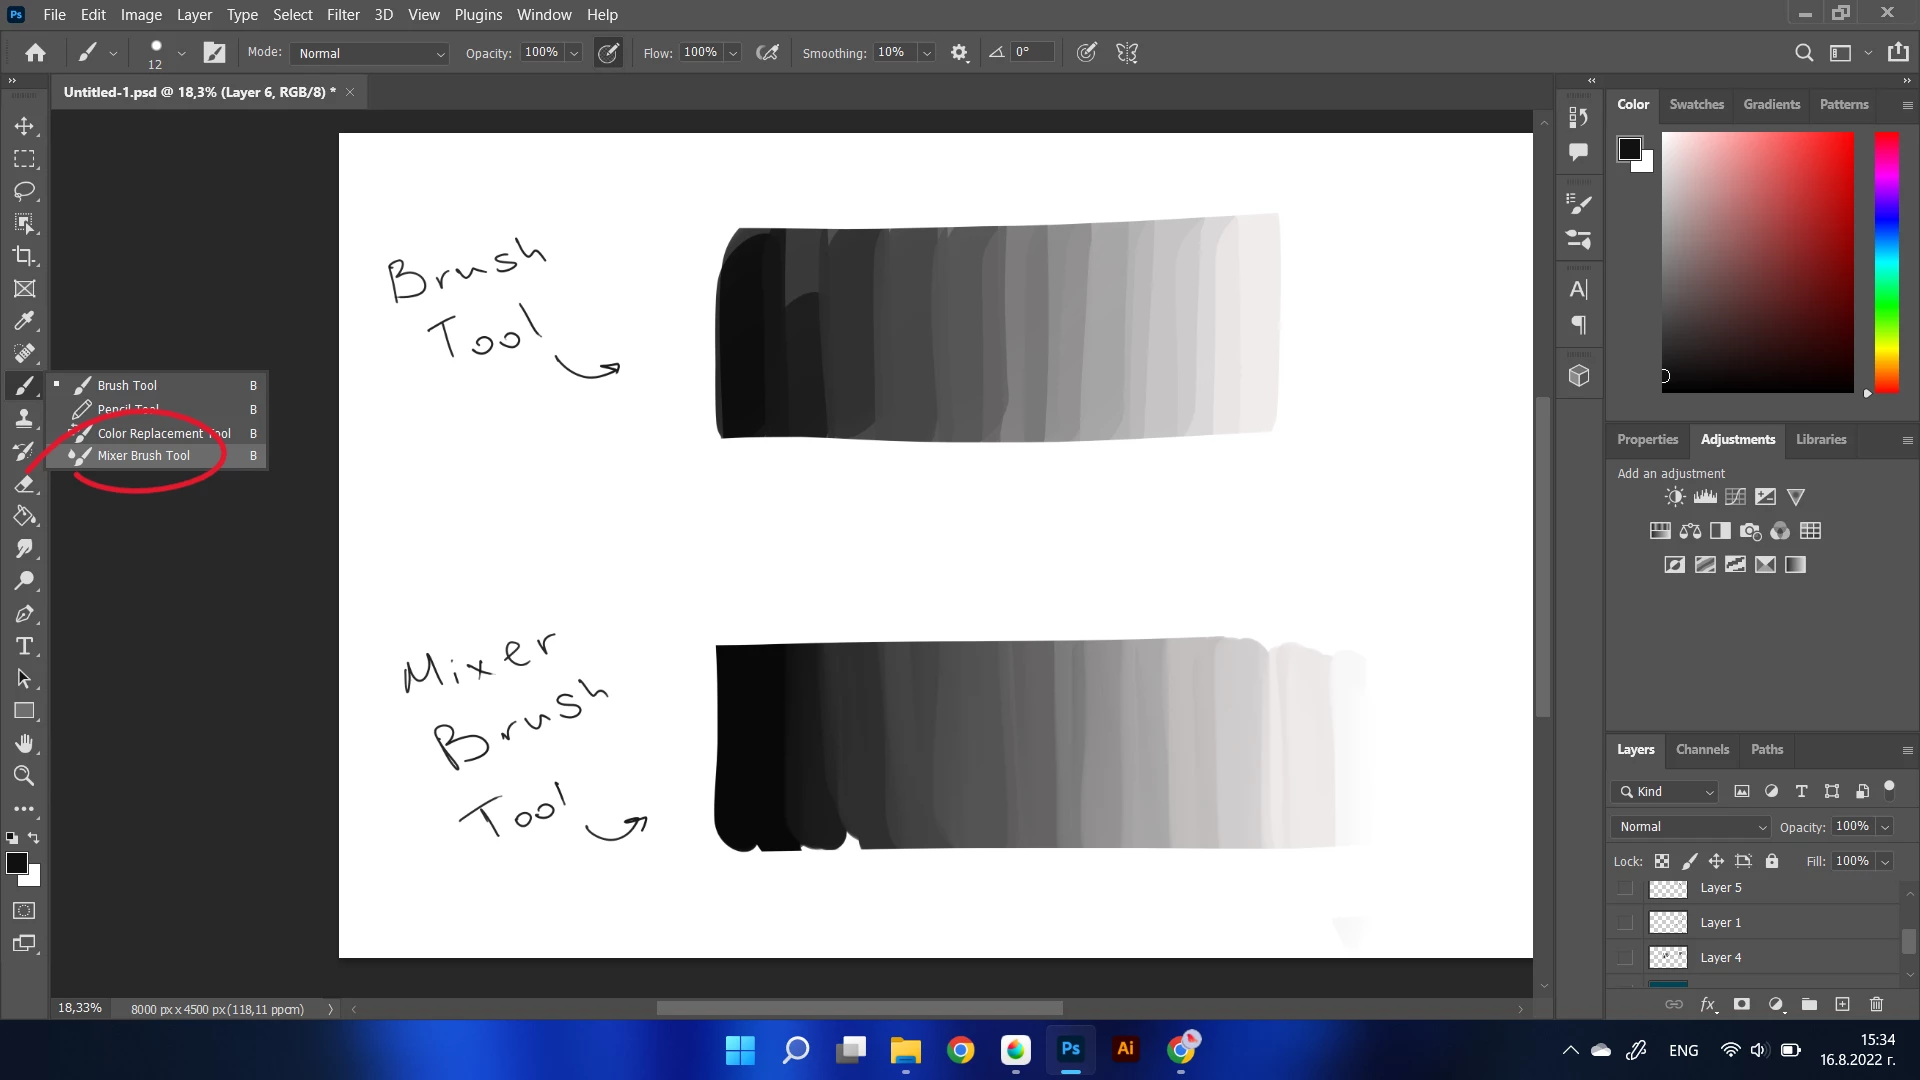The width and height of the screenshot is (1920, 1080).
Task: Click the rainbow hue slider strip
Action: (1886, 262)
